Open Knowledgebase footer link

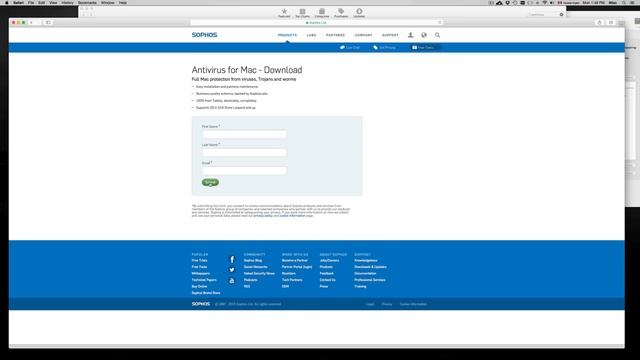pos(366,260)
